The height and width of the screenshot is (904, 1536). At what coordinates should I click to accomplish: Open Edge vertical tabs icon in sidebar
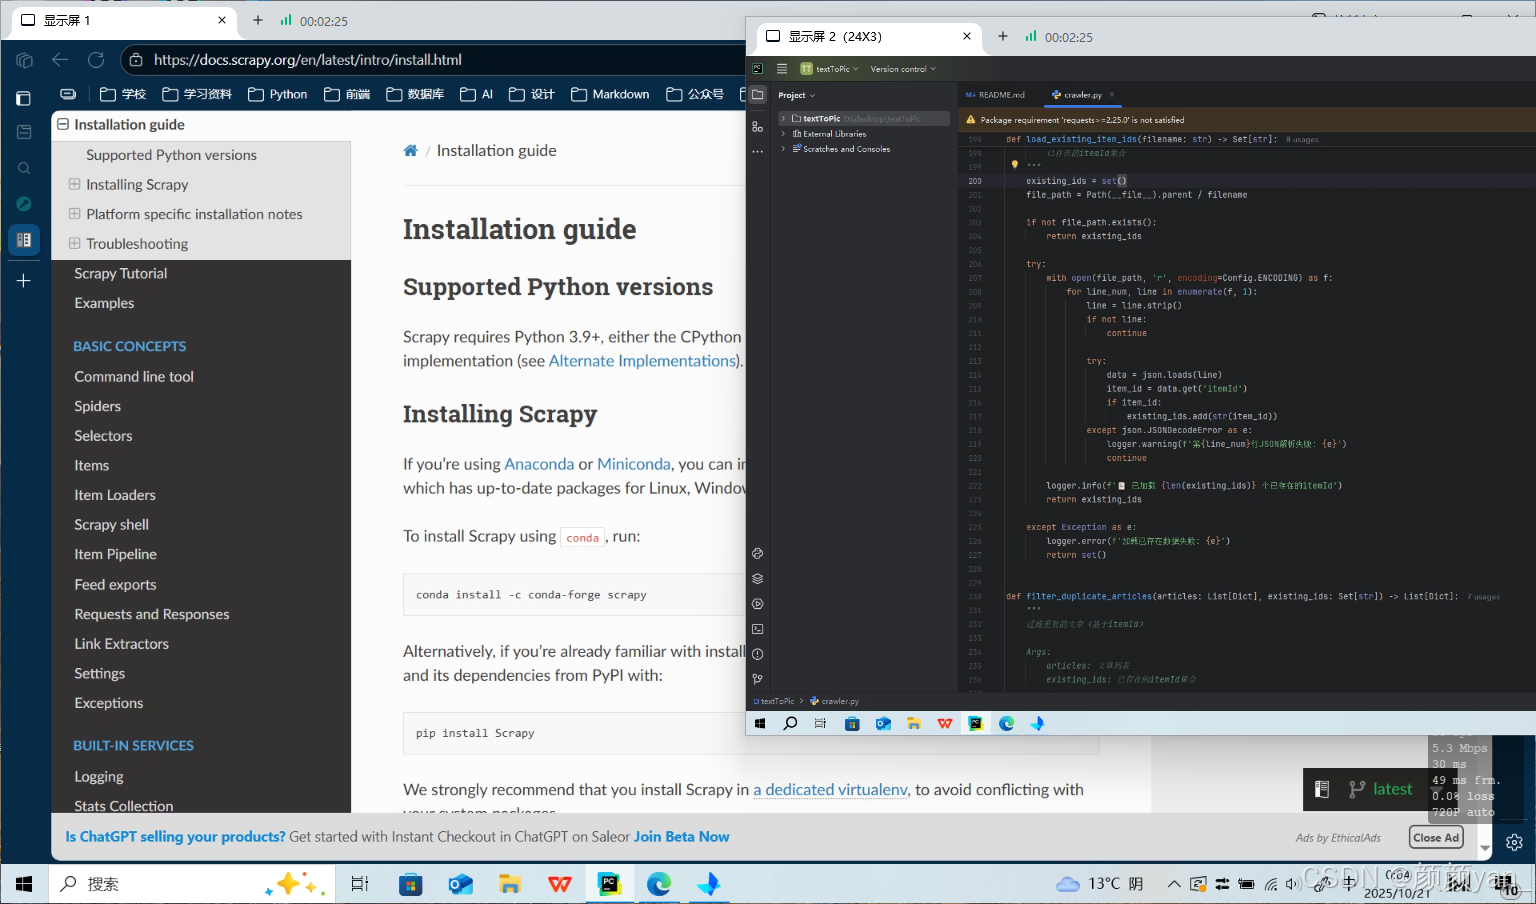tap(24, 98)
